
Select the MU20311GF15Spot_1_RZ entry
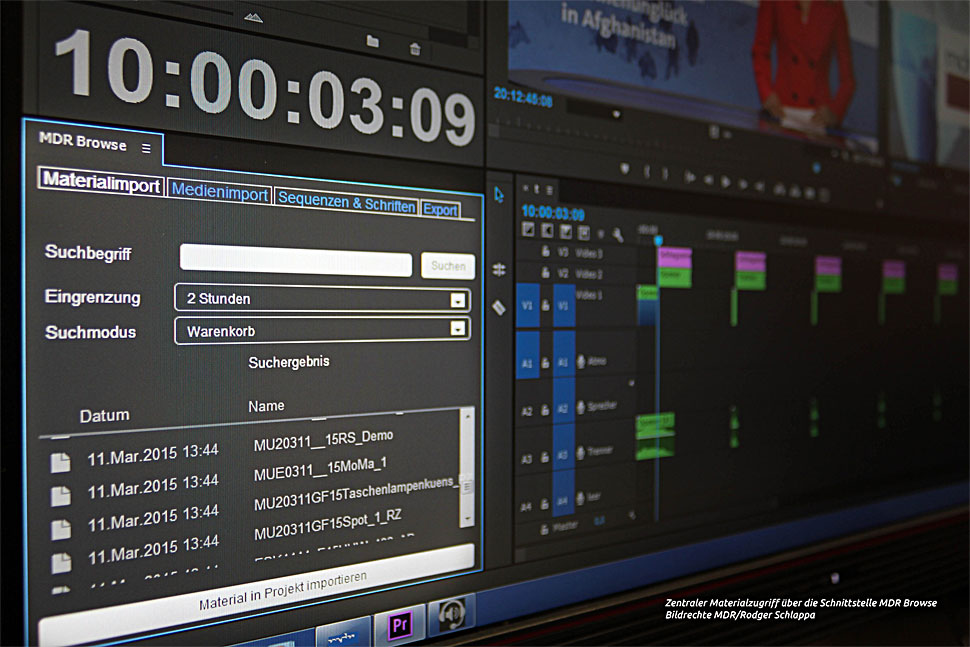[328, 525]
